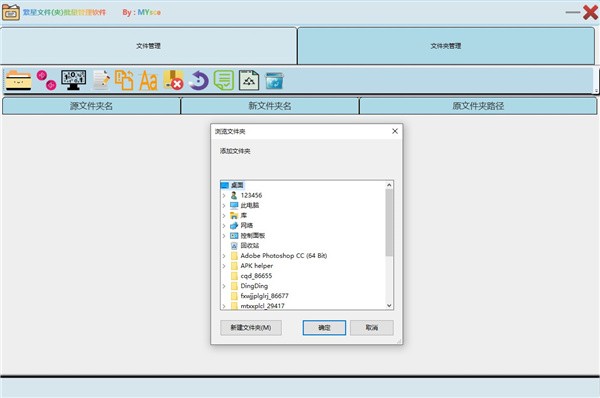Minimize the main application window
The image size is (600, 398).
(x=573, y=12)
